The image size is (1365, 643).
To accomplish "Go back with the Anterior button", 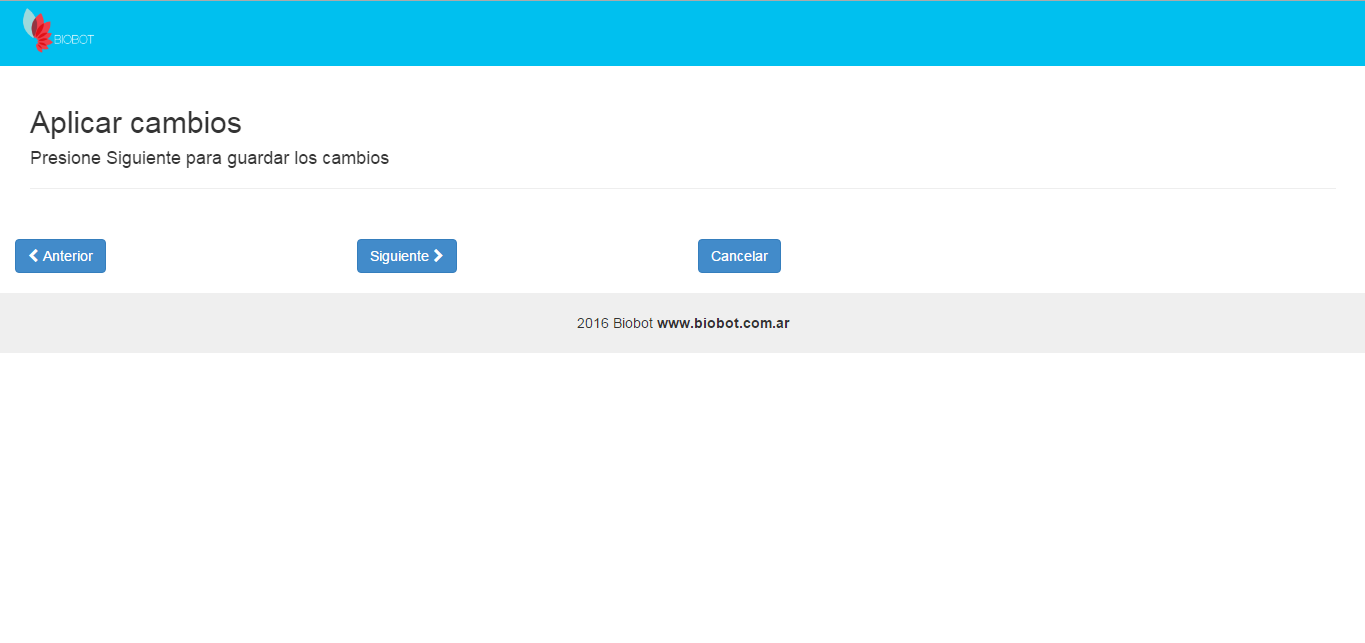I will (60, 256).
